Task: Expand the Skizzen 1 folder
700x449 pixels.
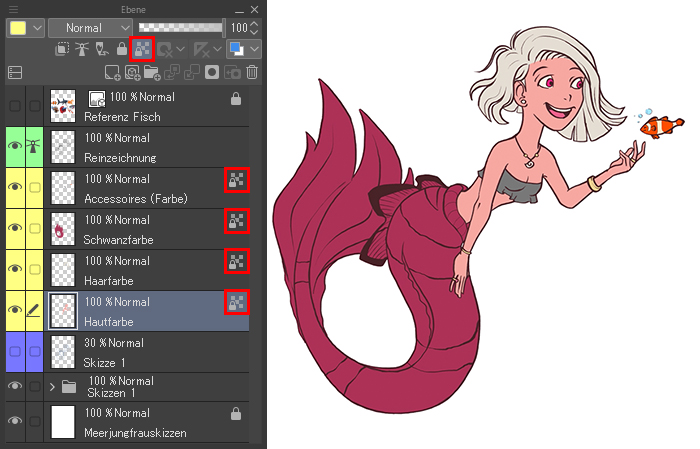Action: point(52,387)
